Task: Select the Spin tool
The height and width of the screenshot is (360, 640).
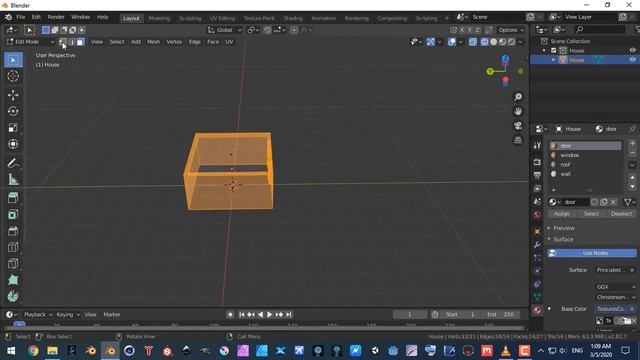Action: click(13, 296)
